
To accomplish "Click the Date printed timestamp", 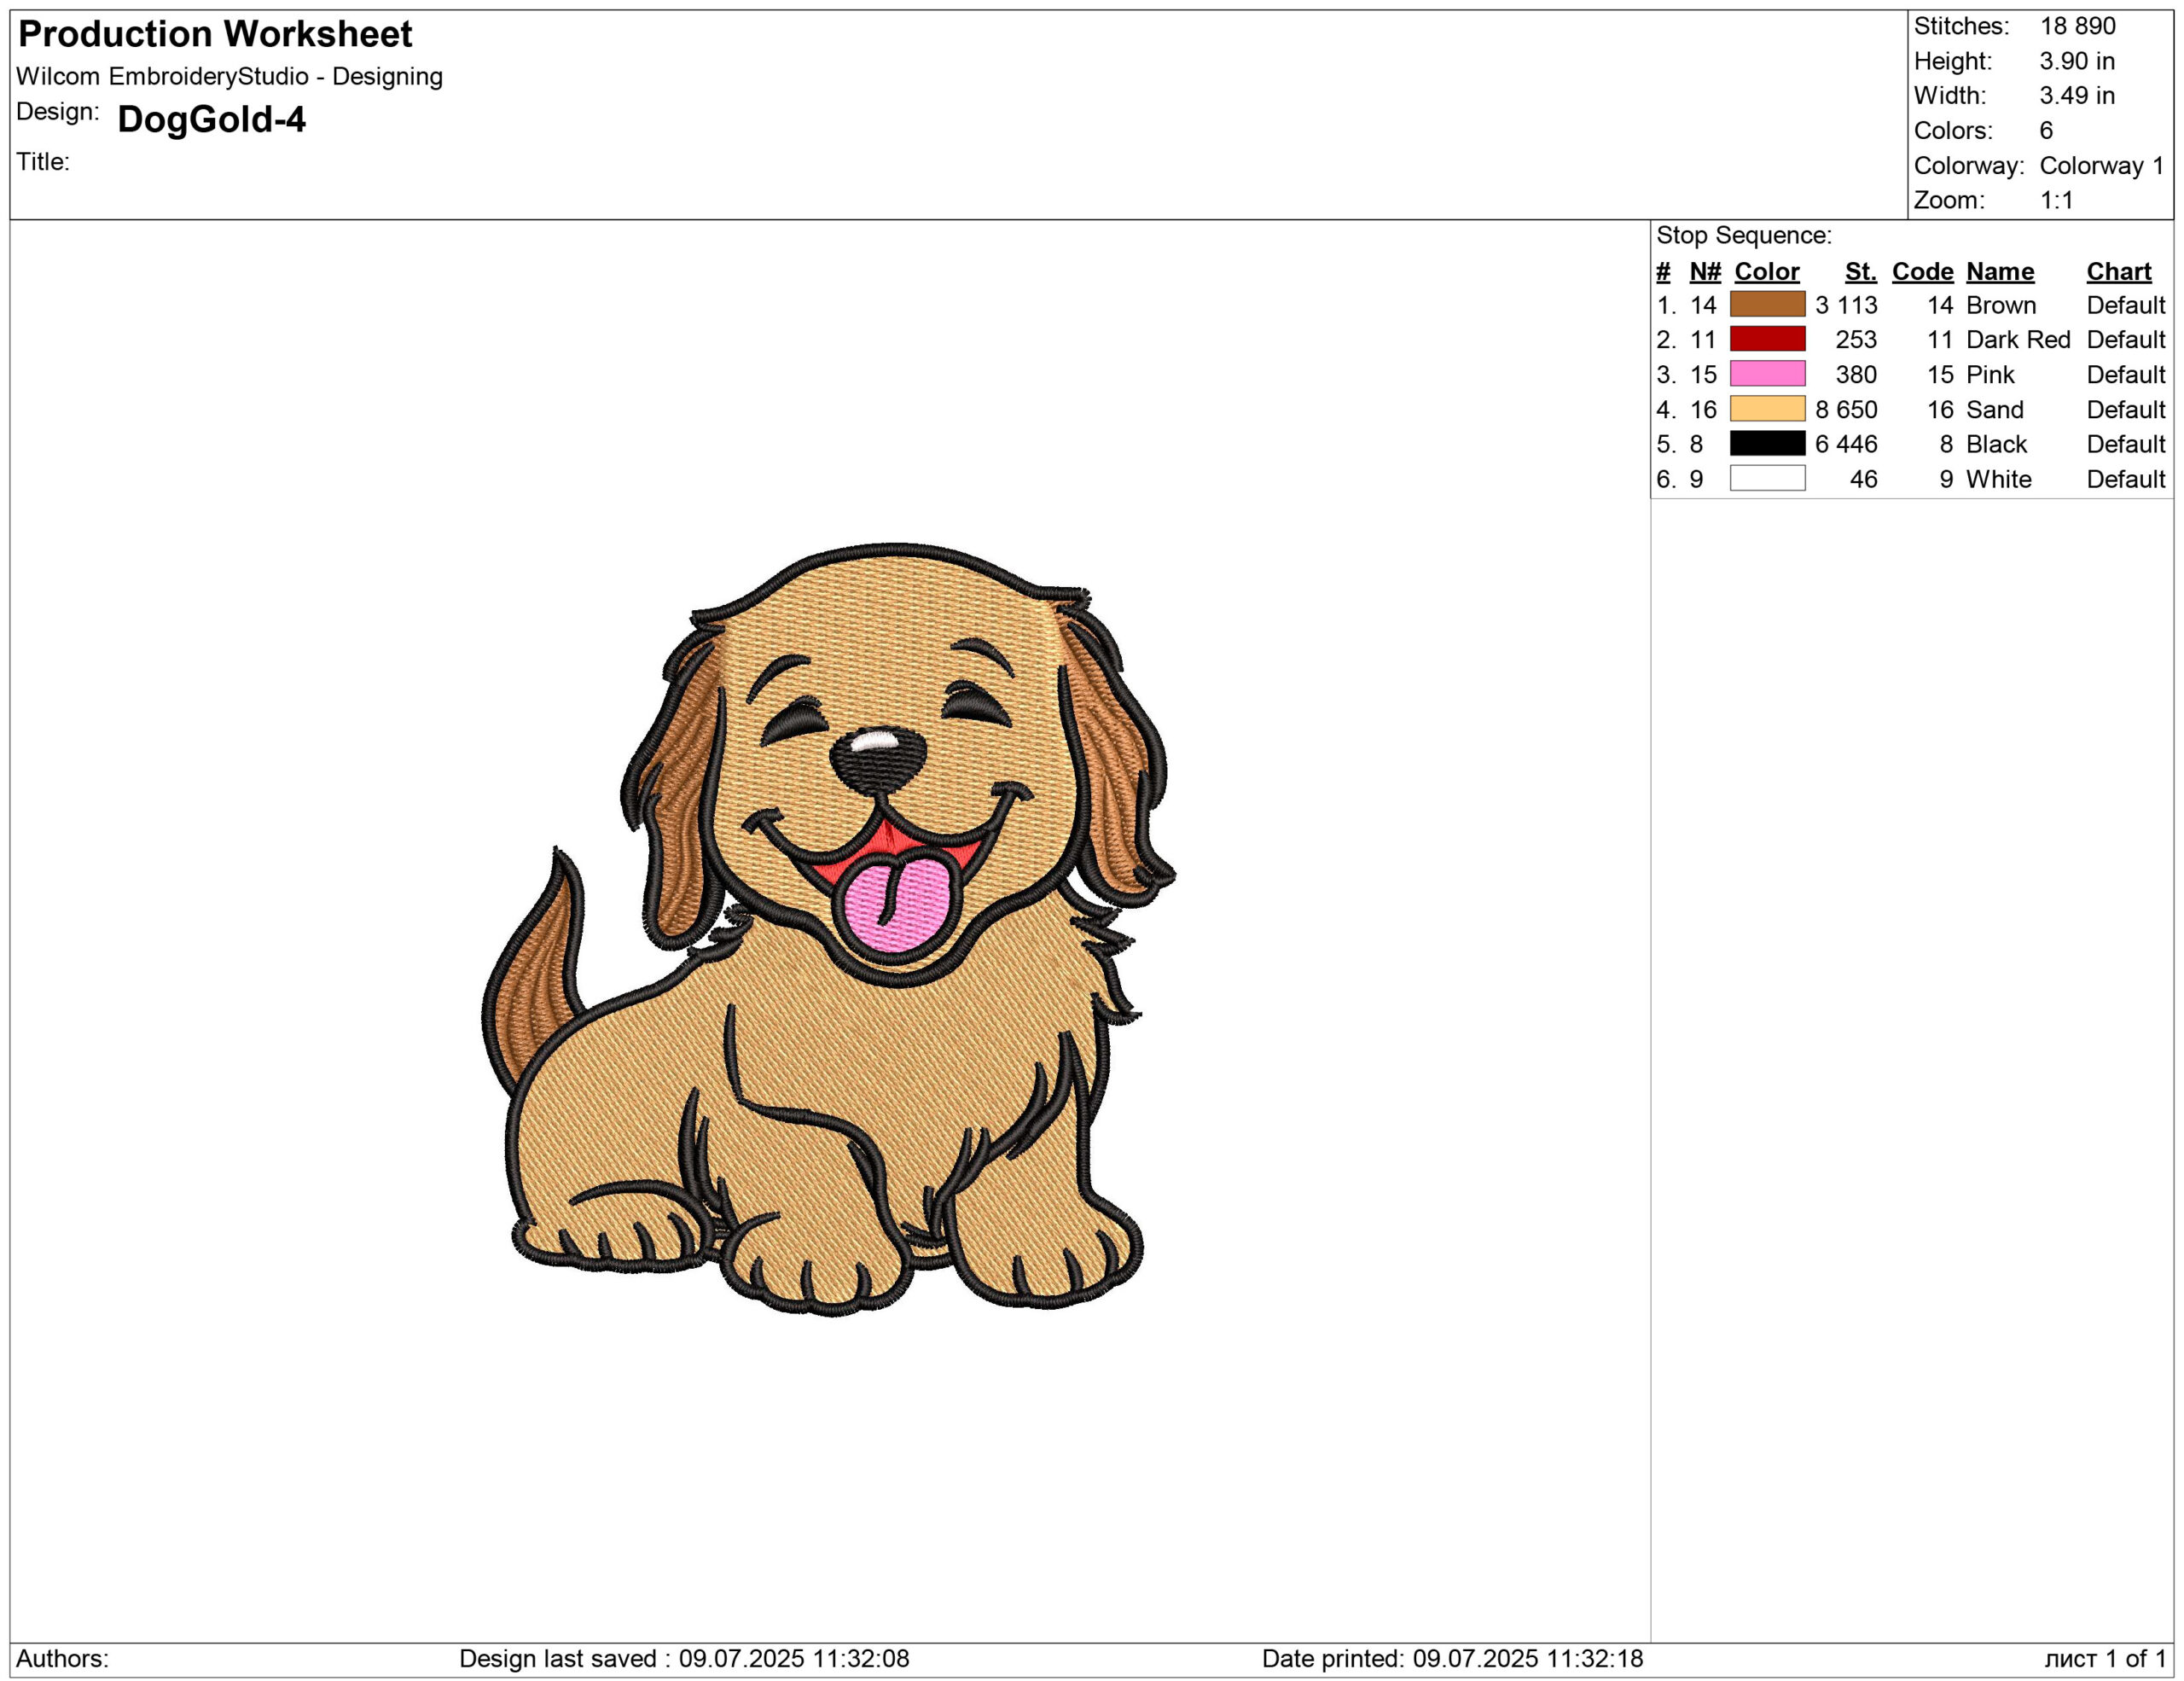I will tap(1452, 1659).
